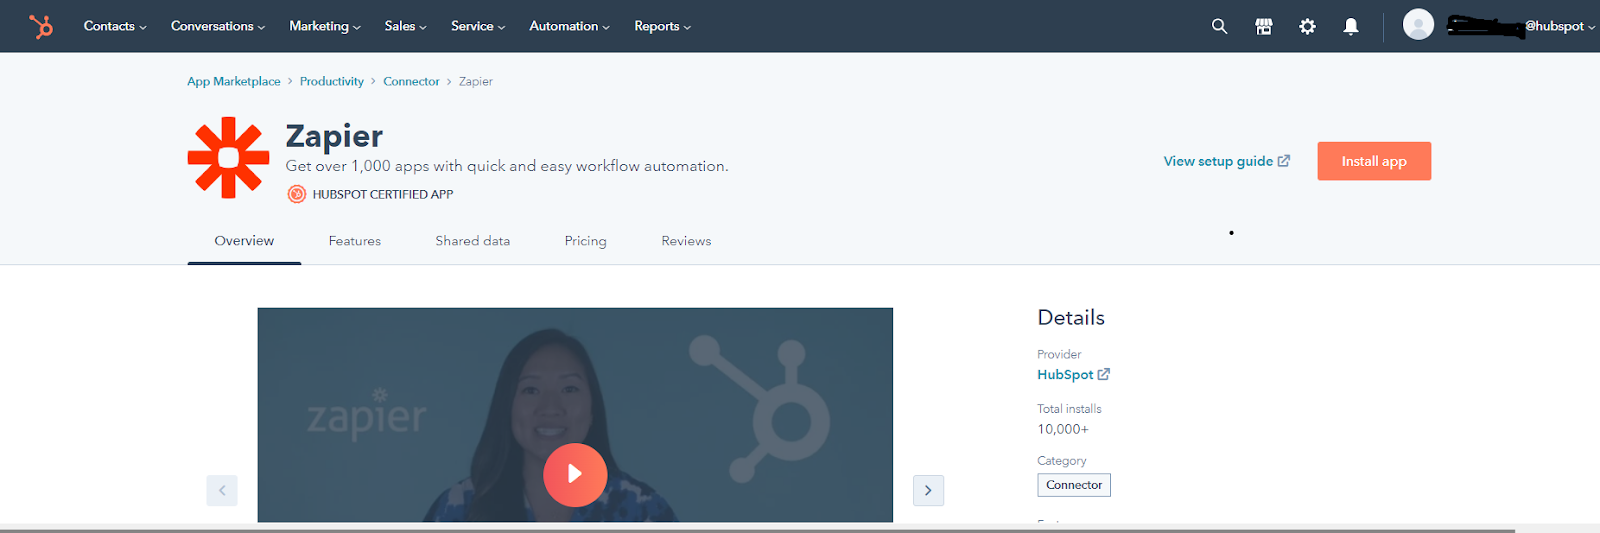1600x533 pixels.
Task: Click the HubSpot sprocket logo
Action: pos(41,26)
